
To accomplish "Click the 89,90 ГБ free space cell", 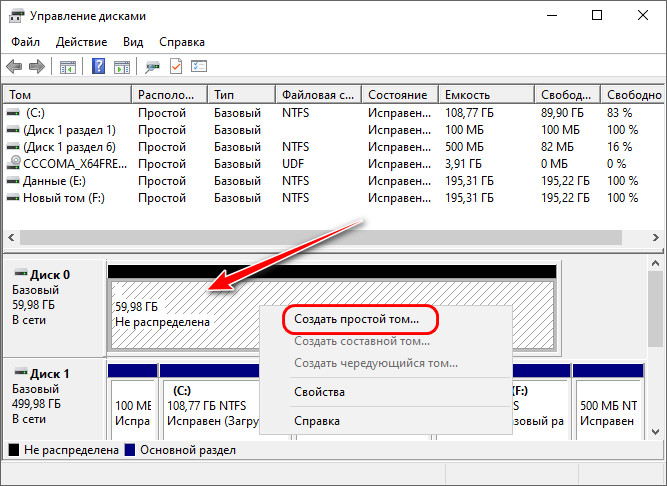I will click(x=562, y=113).
